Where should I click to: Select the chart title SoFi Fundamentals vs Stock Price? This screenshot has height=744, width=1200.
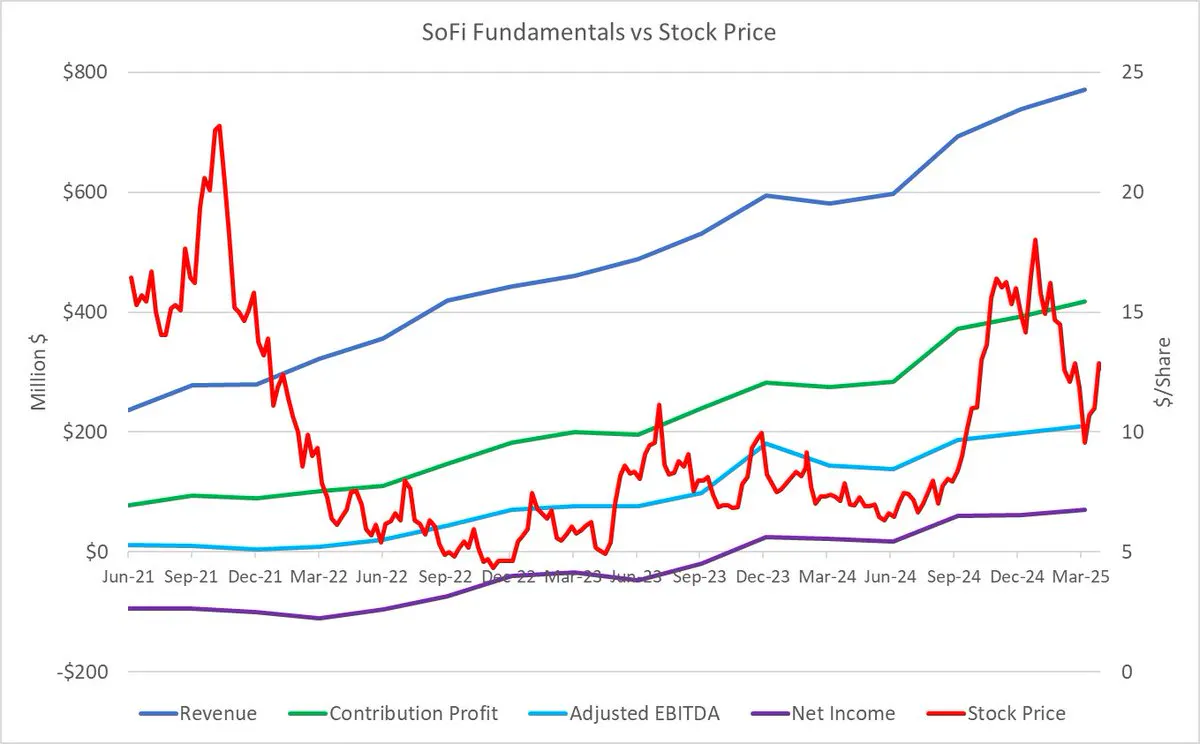point(600,32)
